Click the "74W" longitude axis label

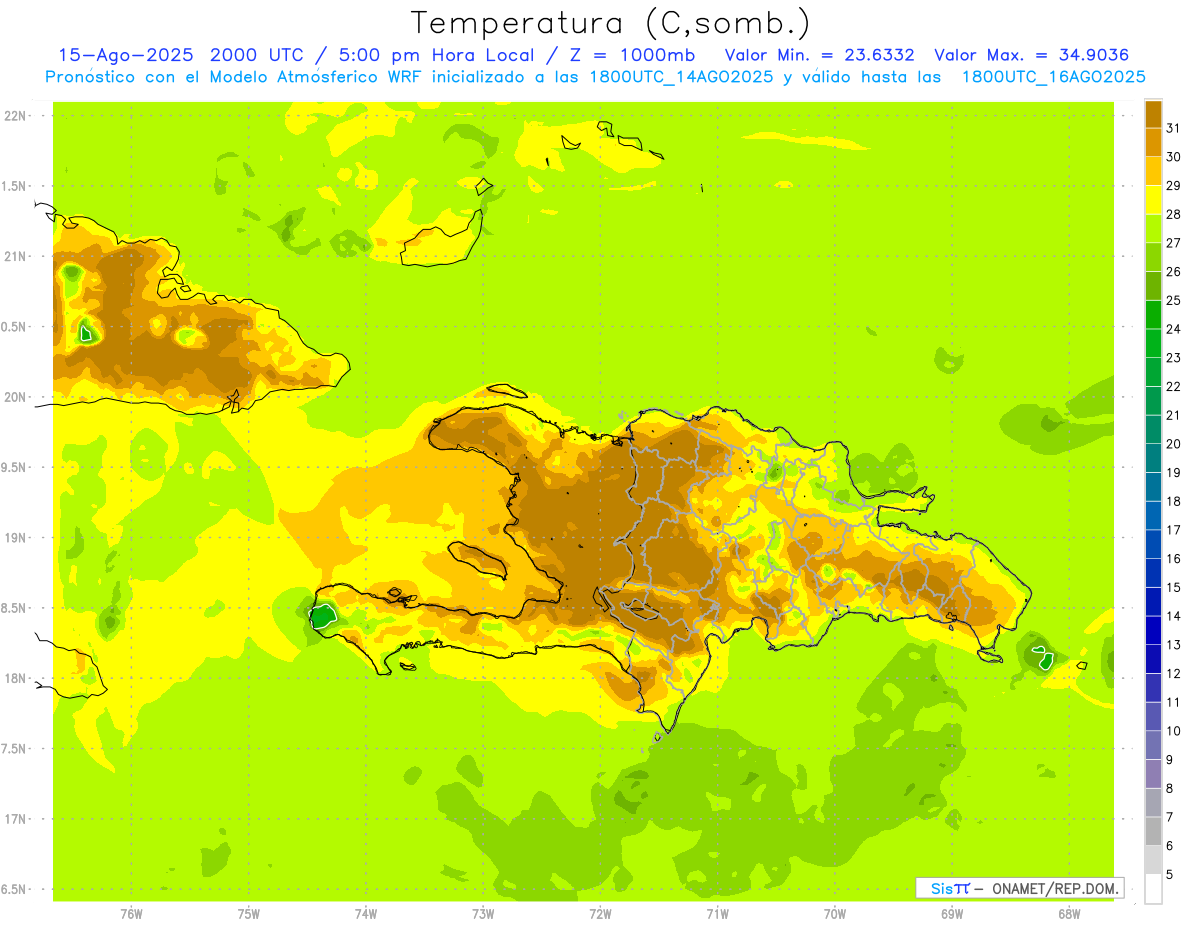coord(366,913)
